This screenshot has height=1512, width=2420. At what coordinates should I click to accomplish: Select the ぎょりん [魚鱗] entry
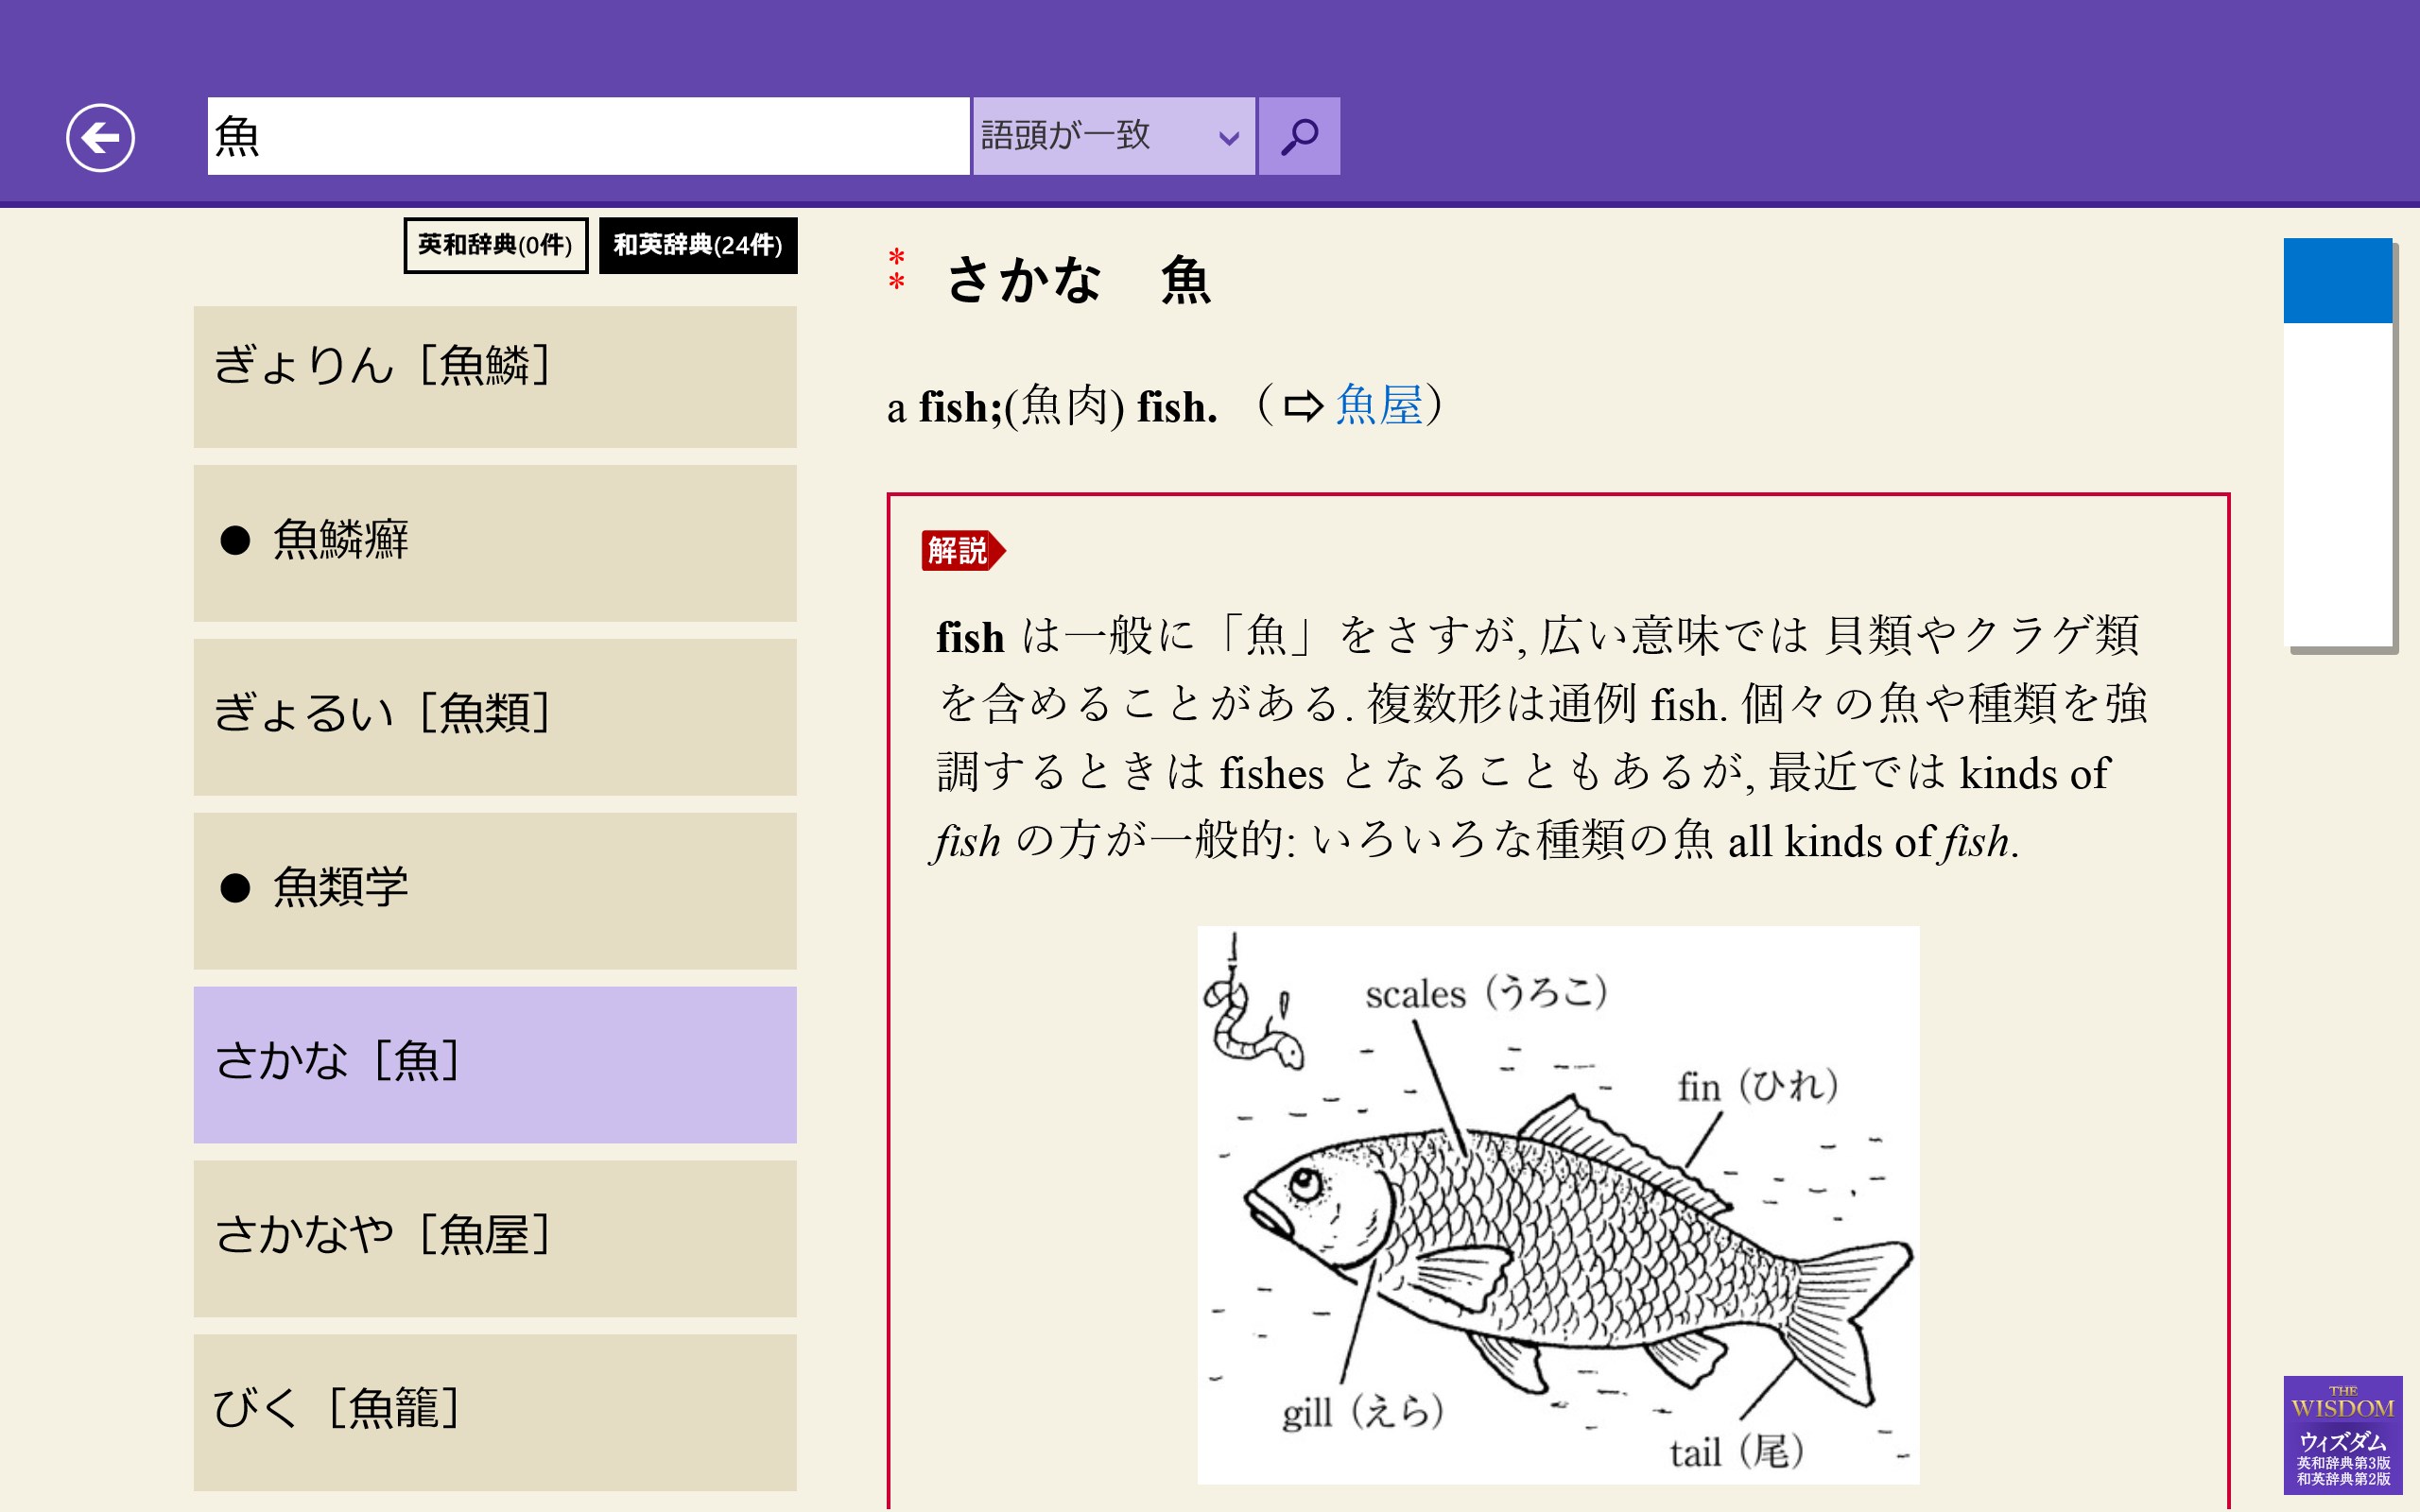494,376
